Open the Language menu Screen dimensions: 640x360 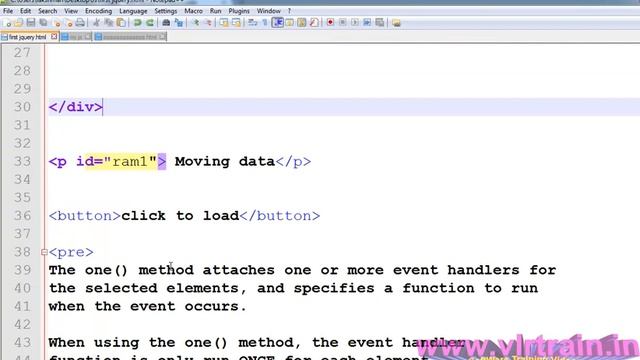click(x=133, y=11)
